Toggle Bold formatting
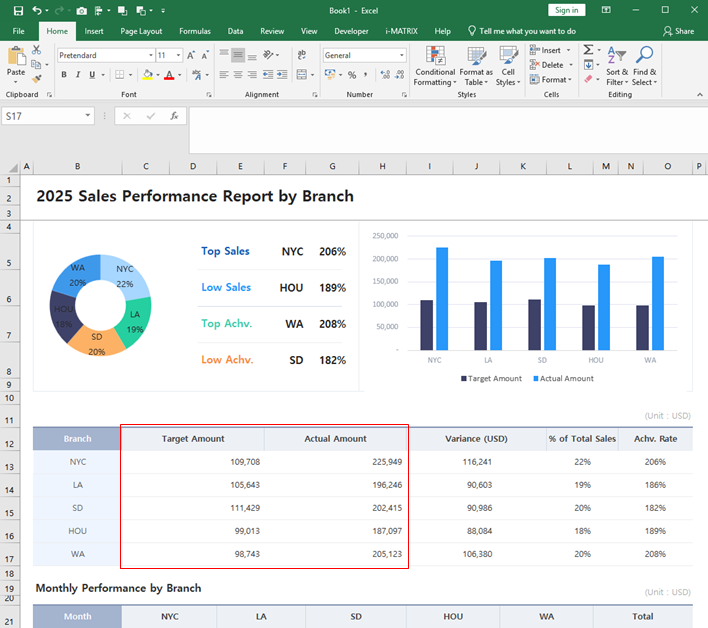 pos(64,75)
